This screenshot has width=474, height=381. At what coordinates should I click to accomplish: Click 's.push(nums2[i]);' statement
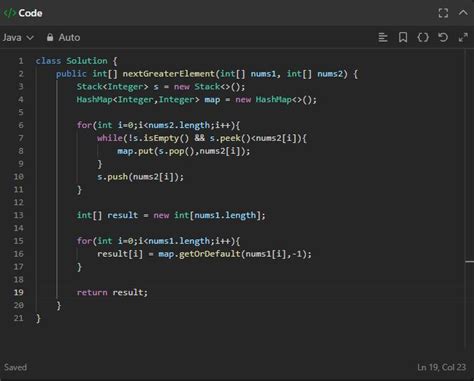140,177
